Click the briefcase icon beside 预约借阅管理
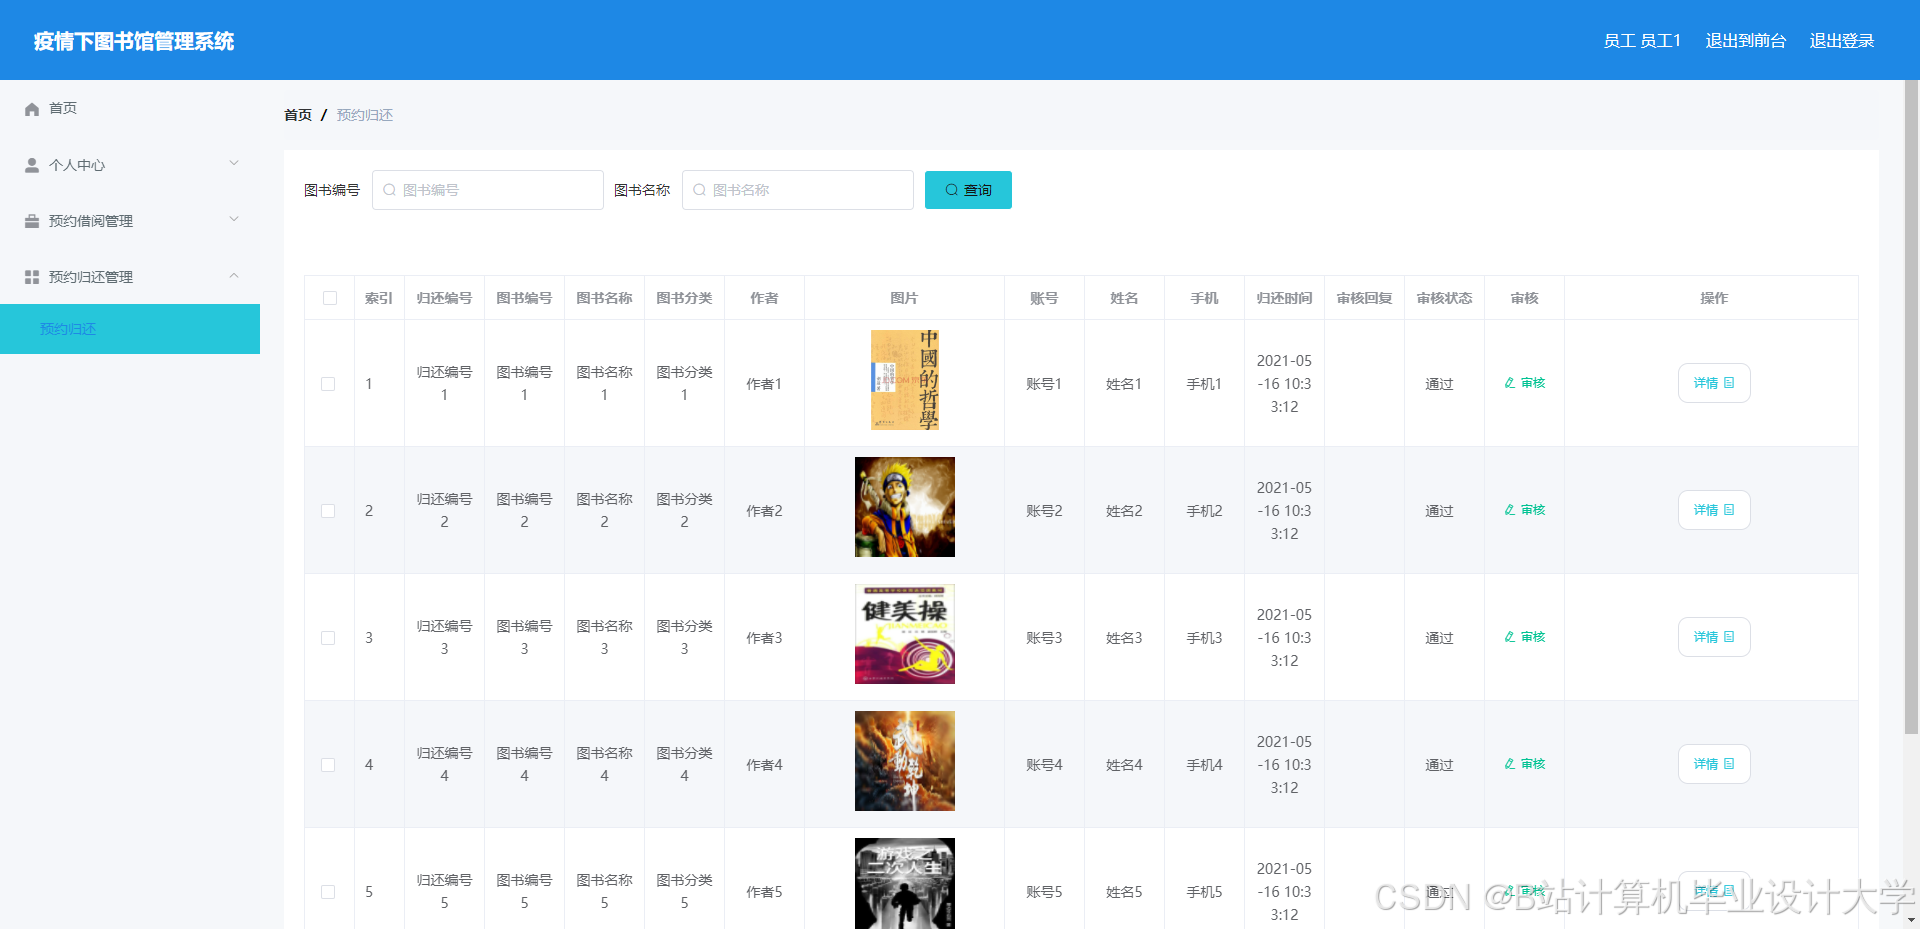Image resolution: width=1920 pixels, height=929 pixels. 32,221
